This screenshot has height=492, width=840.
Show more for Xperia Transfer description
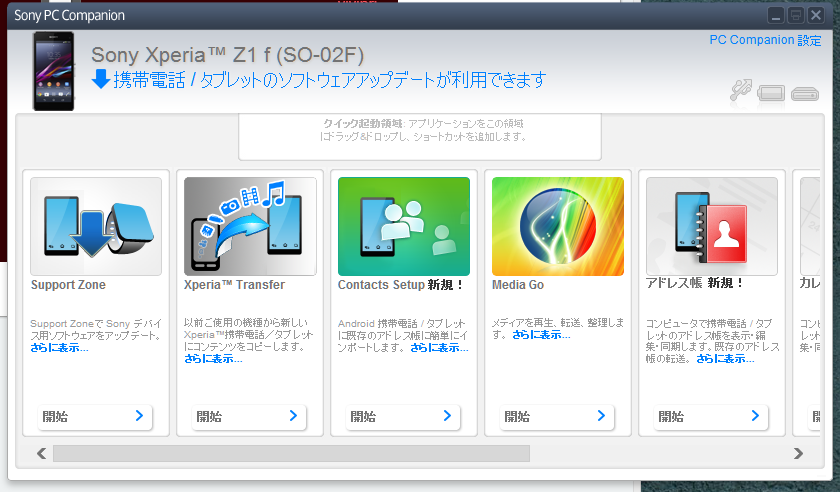(213, 359)
